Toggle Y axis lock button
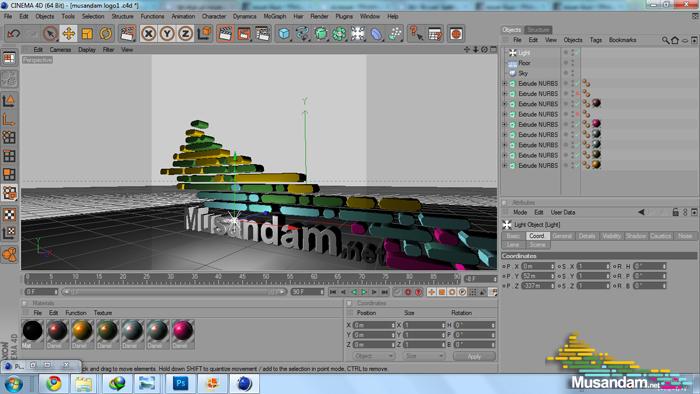This screenshot has width=700, height=394. (x=167, y=33)
